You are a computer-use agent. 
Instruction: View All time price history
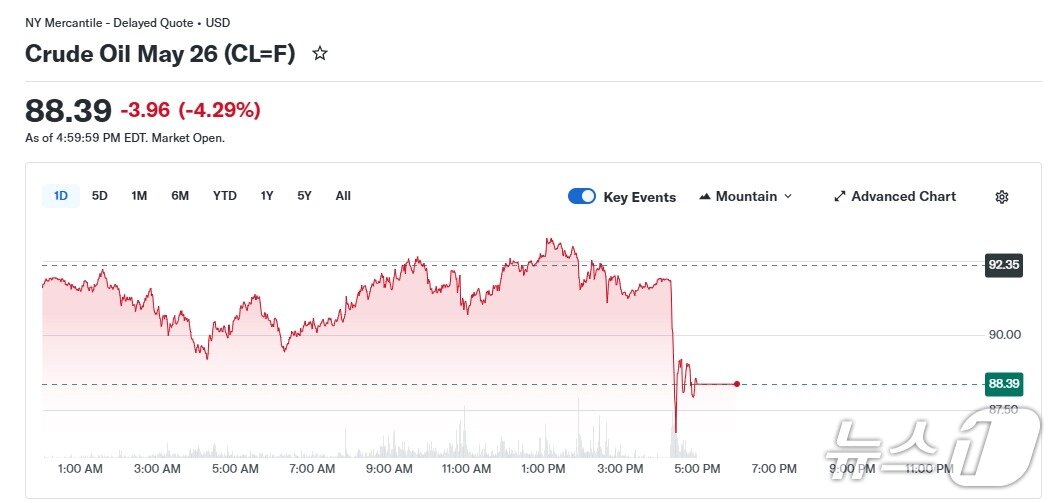click(343, 196)
